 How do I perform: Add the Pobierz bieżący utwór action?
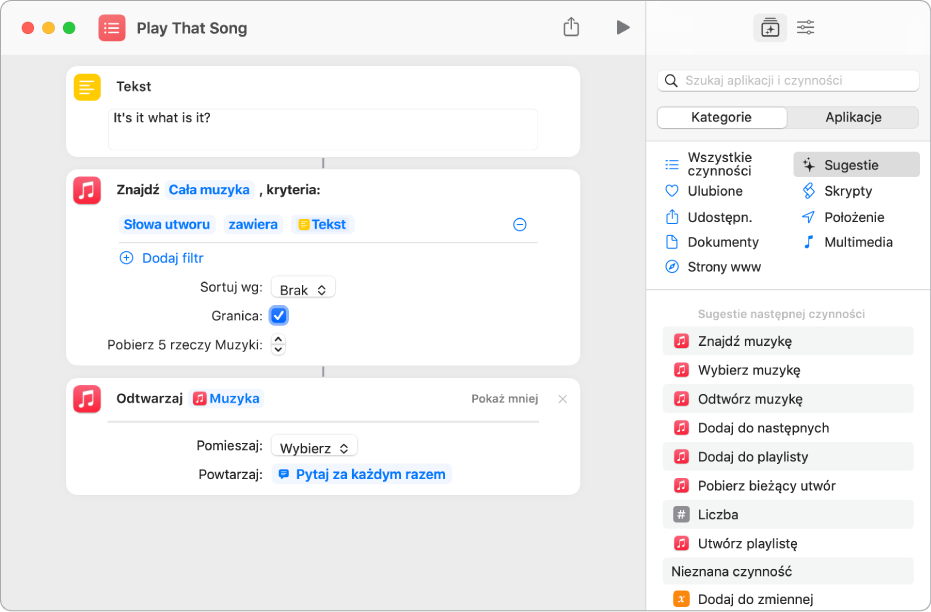coord(788,486)
